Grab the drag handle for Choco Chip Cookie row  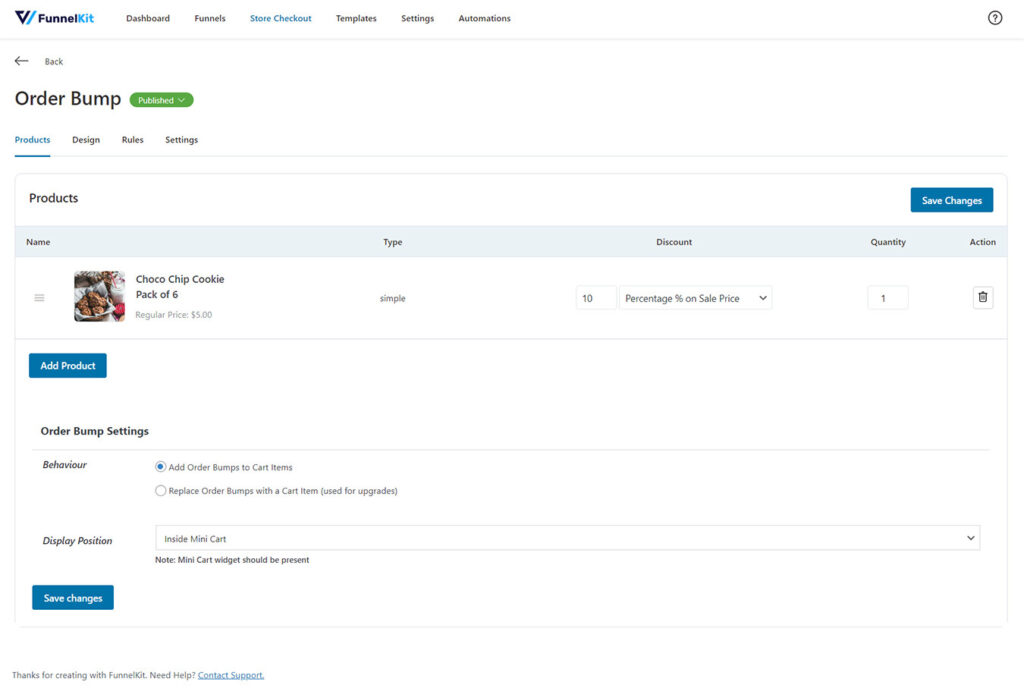point(39,298)
